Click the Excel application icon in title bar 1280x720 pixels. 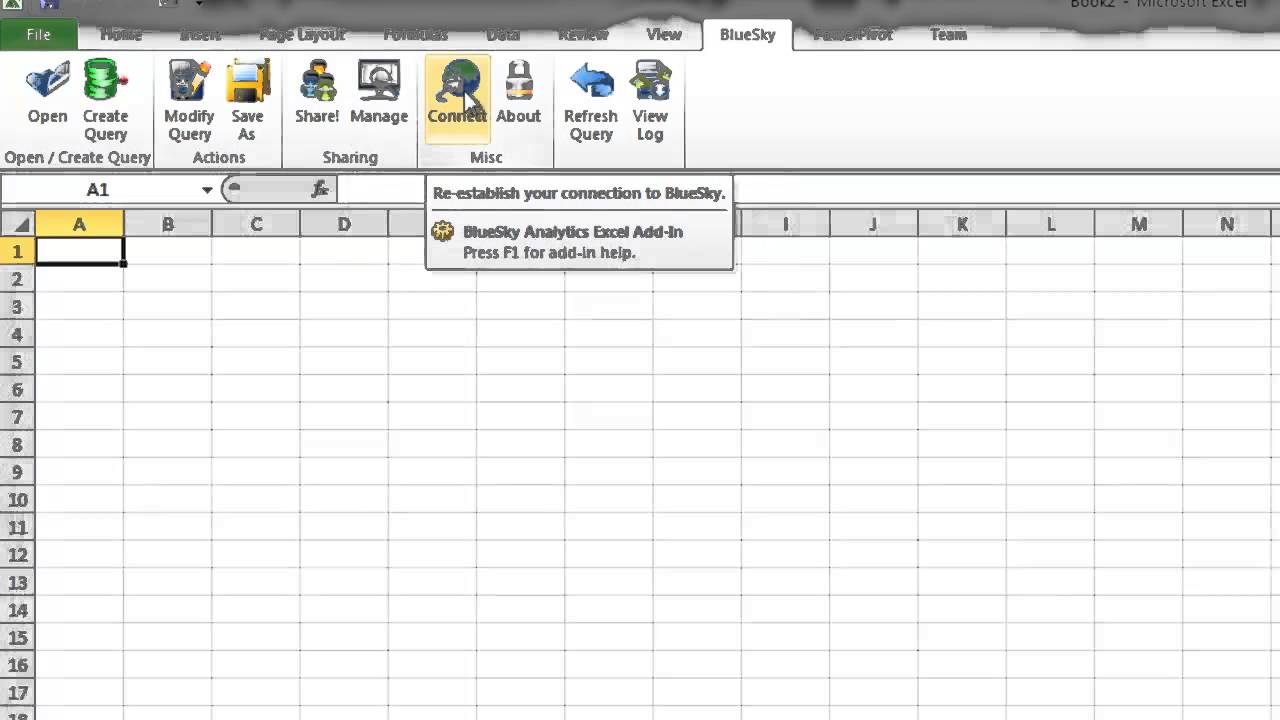[x=12, y=4]
